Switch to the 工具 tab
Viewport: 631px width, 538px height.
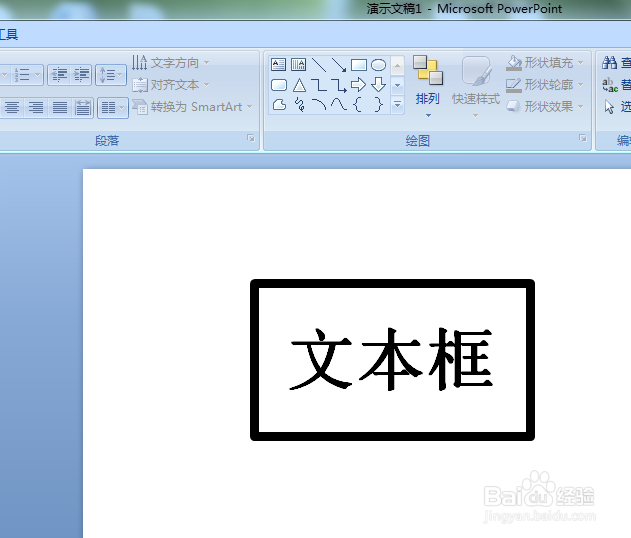coord(9,35)
